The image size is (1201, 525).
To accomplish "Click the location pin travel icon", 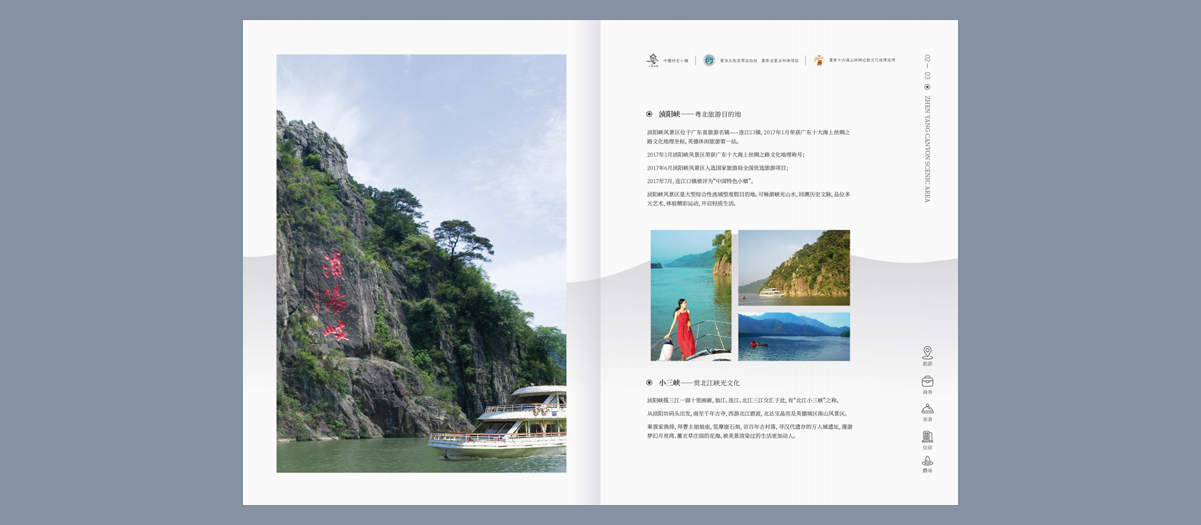I will pos(927,353).
